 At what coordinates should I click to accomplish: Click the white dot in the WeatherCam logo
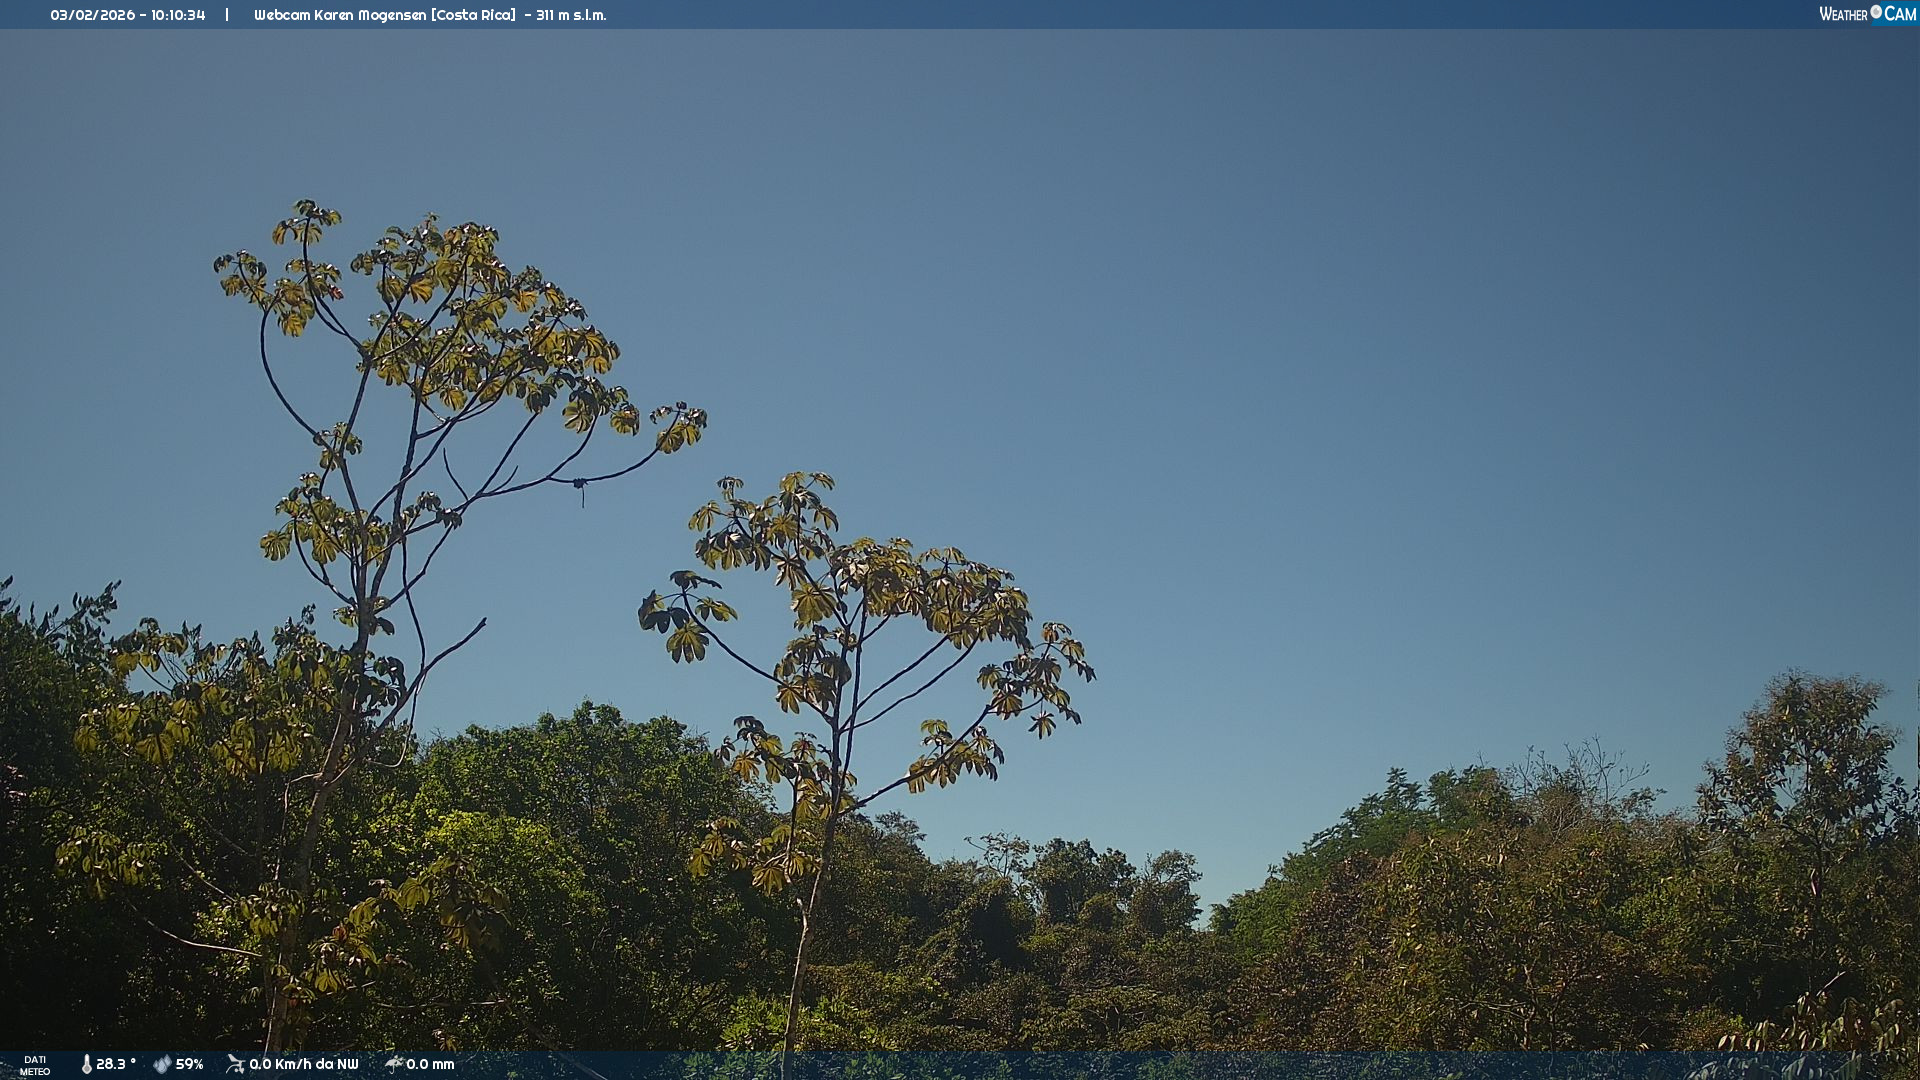(1876, 12)
